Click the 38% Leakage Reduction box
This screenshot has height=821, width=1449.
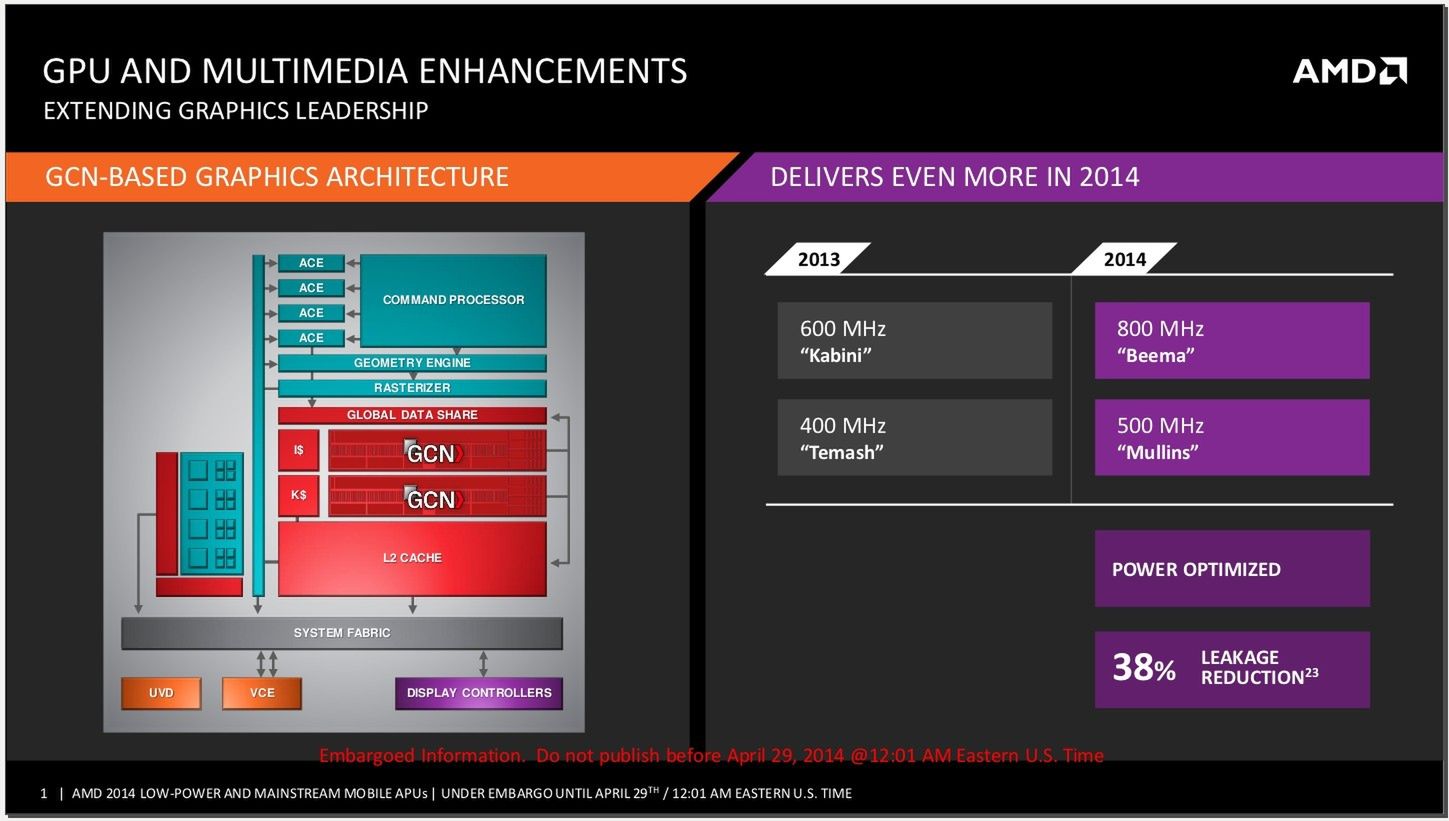tap(1232, 669)
